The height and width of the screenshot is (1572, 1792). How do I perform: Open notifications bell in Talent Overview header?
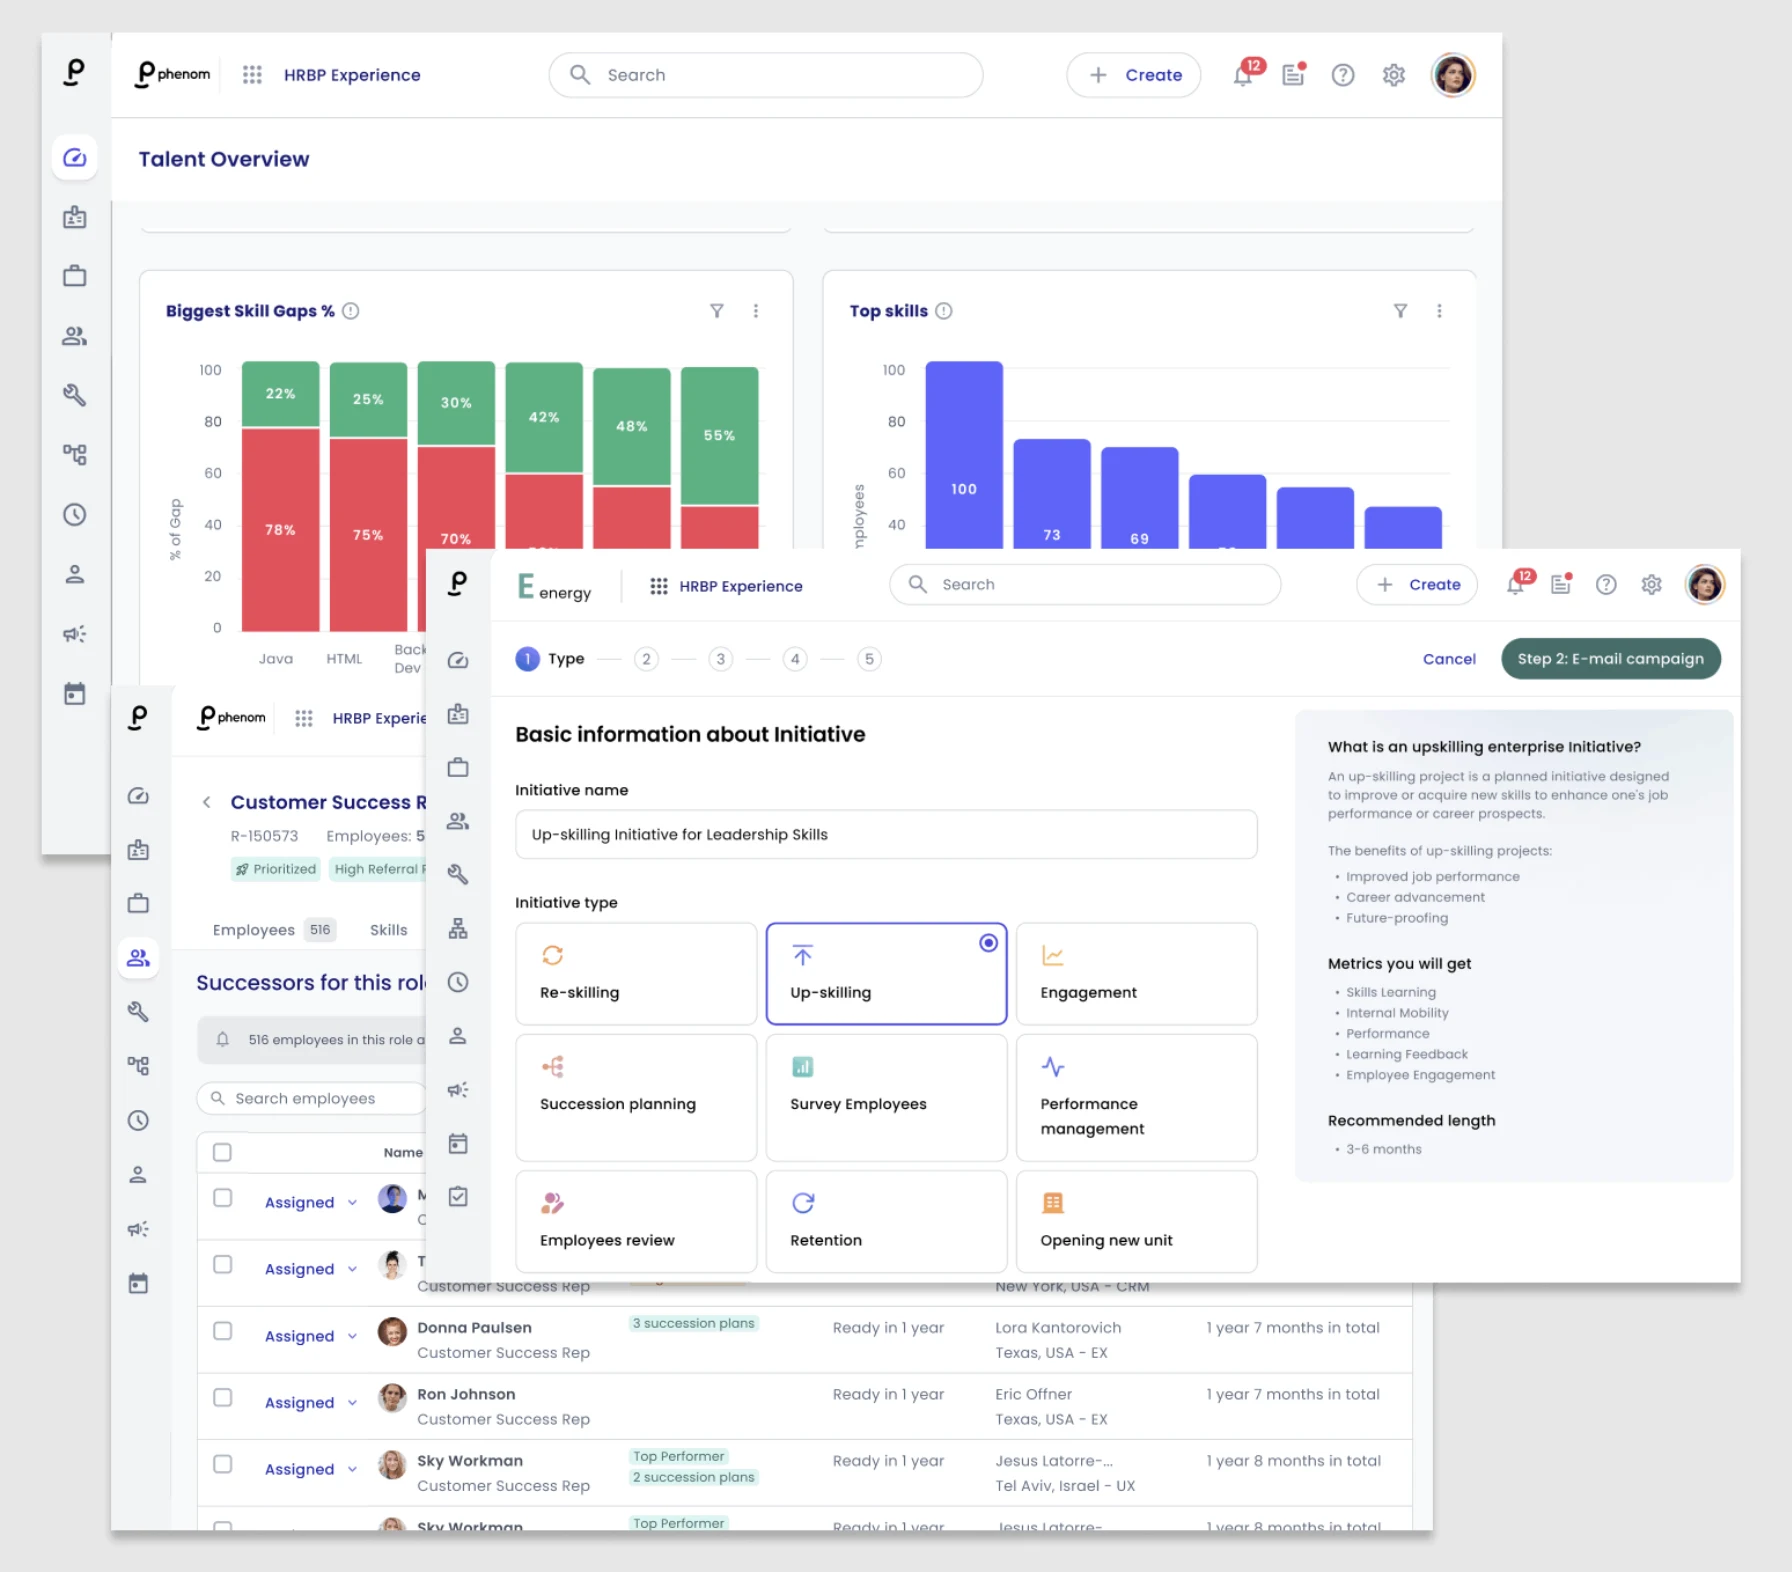1242,76
